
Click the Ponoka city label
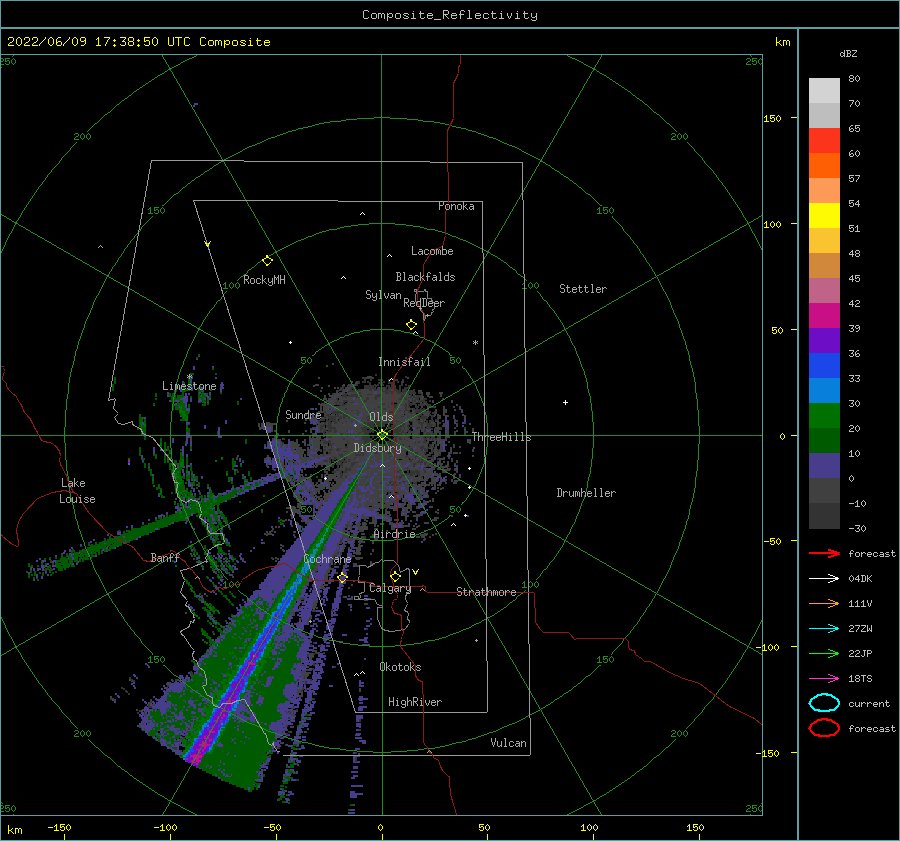coord(456,206)
